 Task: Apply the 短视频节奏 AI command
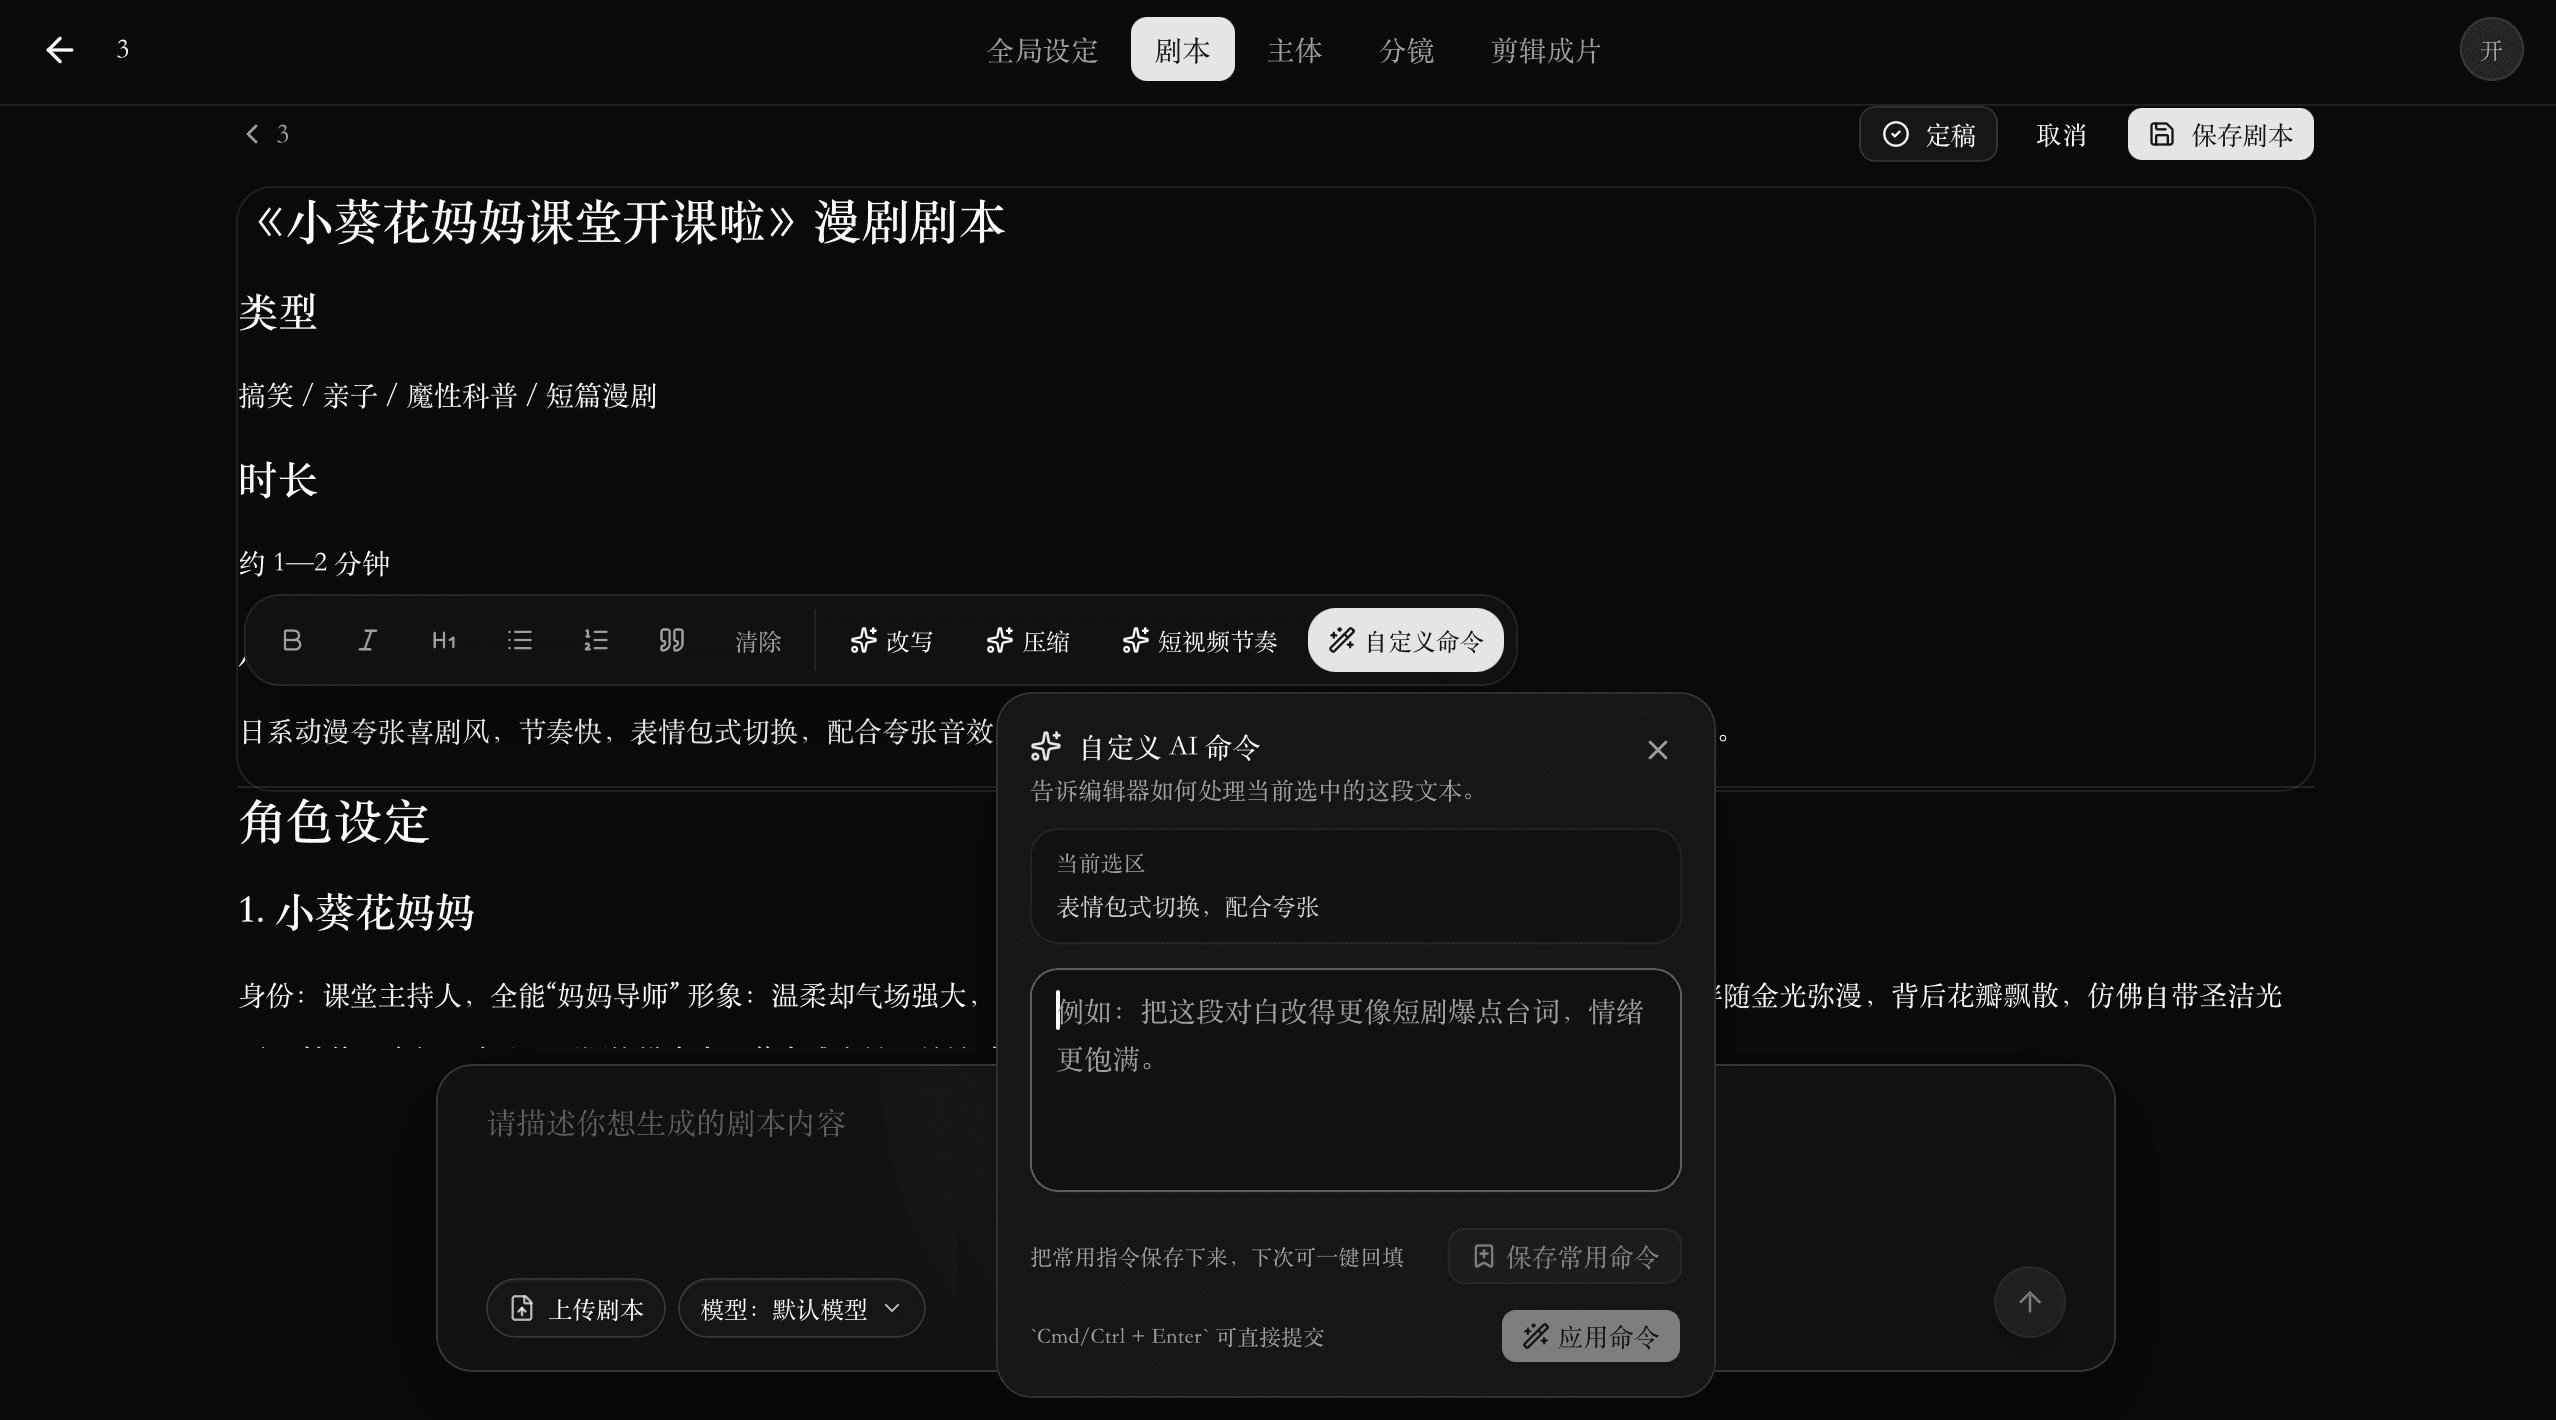(1199, 641)
